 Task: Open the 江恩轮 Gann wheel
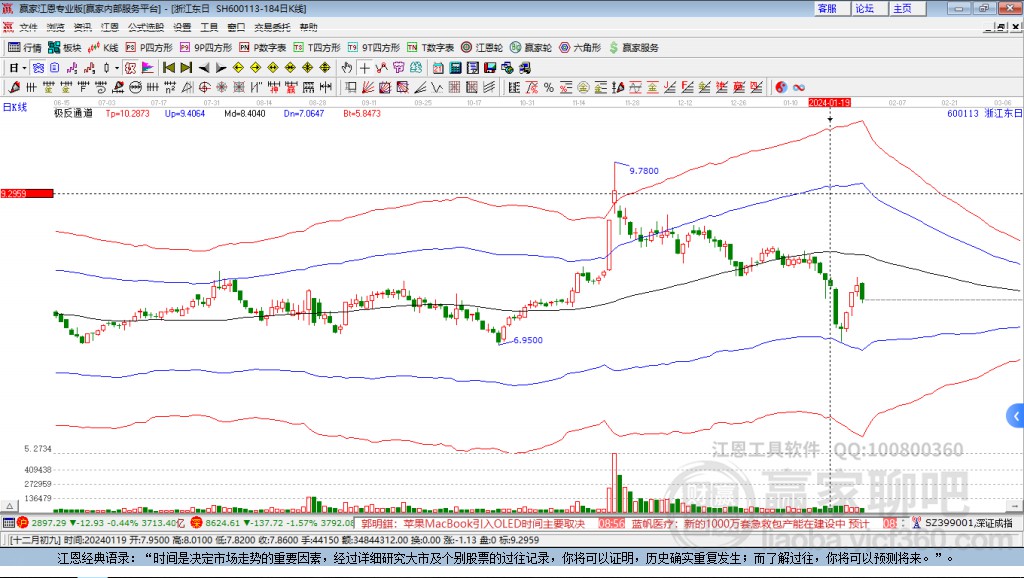tap(482, 48)
